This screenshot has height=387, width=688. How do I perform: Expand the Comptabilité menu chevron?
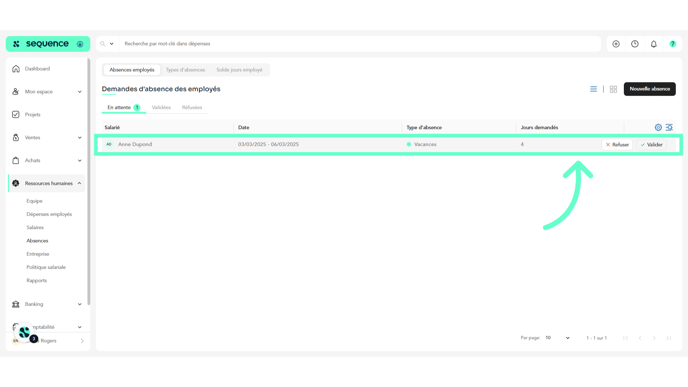pos(79,327)
